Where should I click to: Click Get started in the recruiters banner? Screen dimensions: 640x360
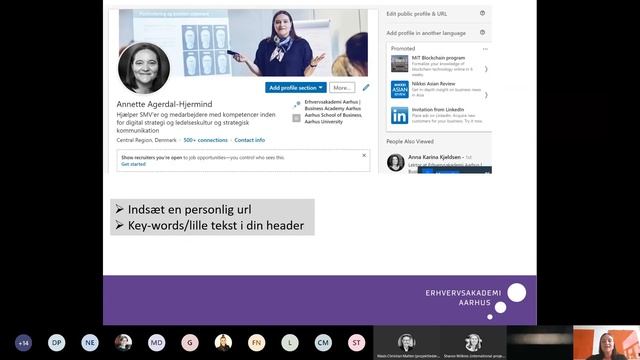tap(133, 164)
